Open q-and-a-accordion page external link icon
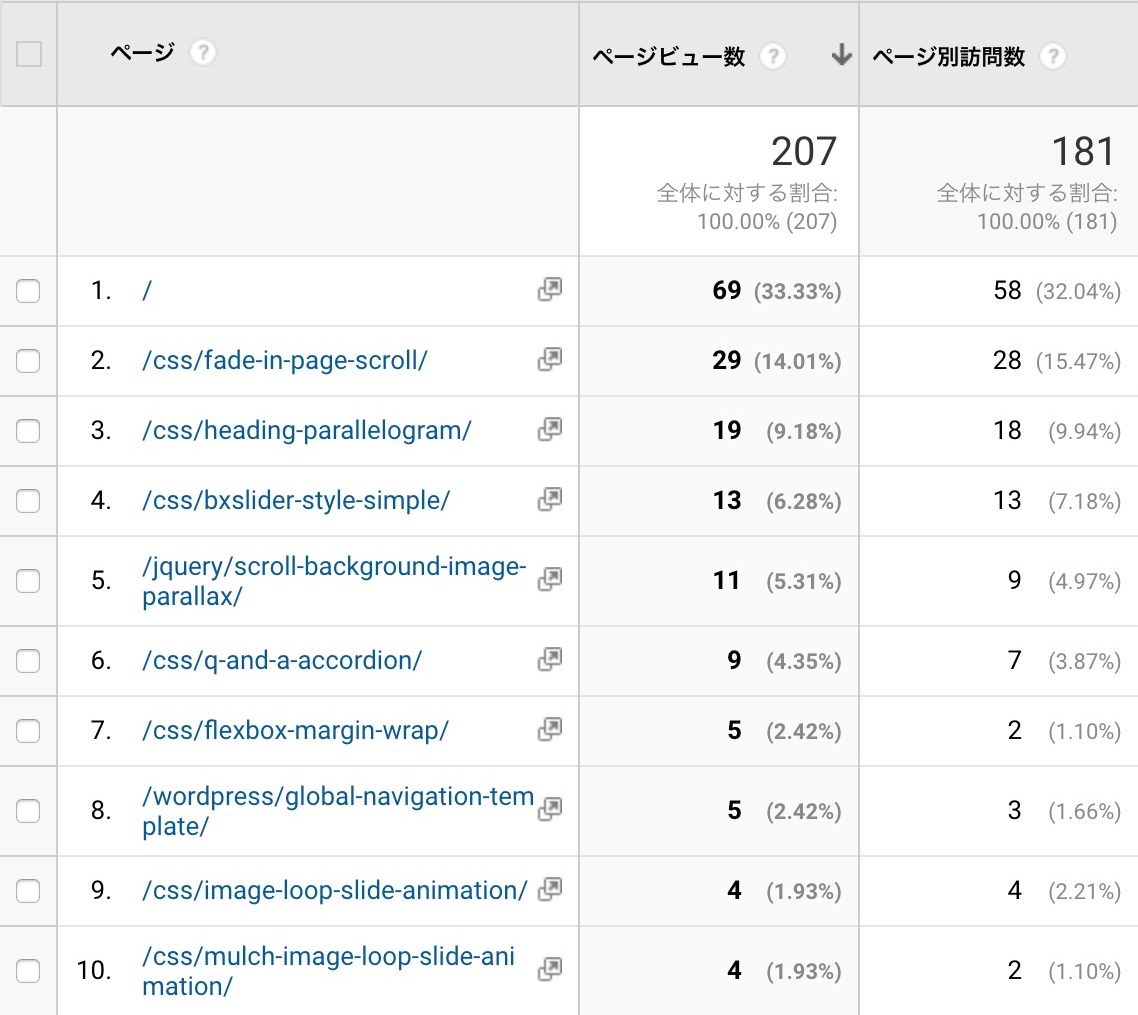The width and height of the screenshot is (1138, 1015). click(549, 659)
